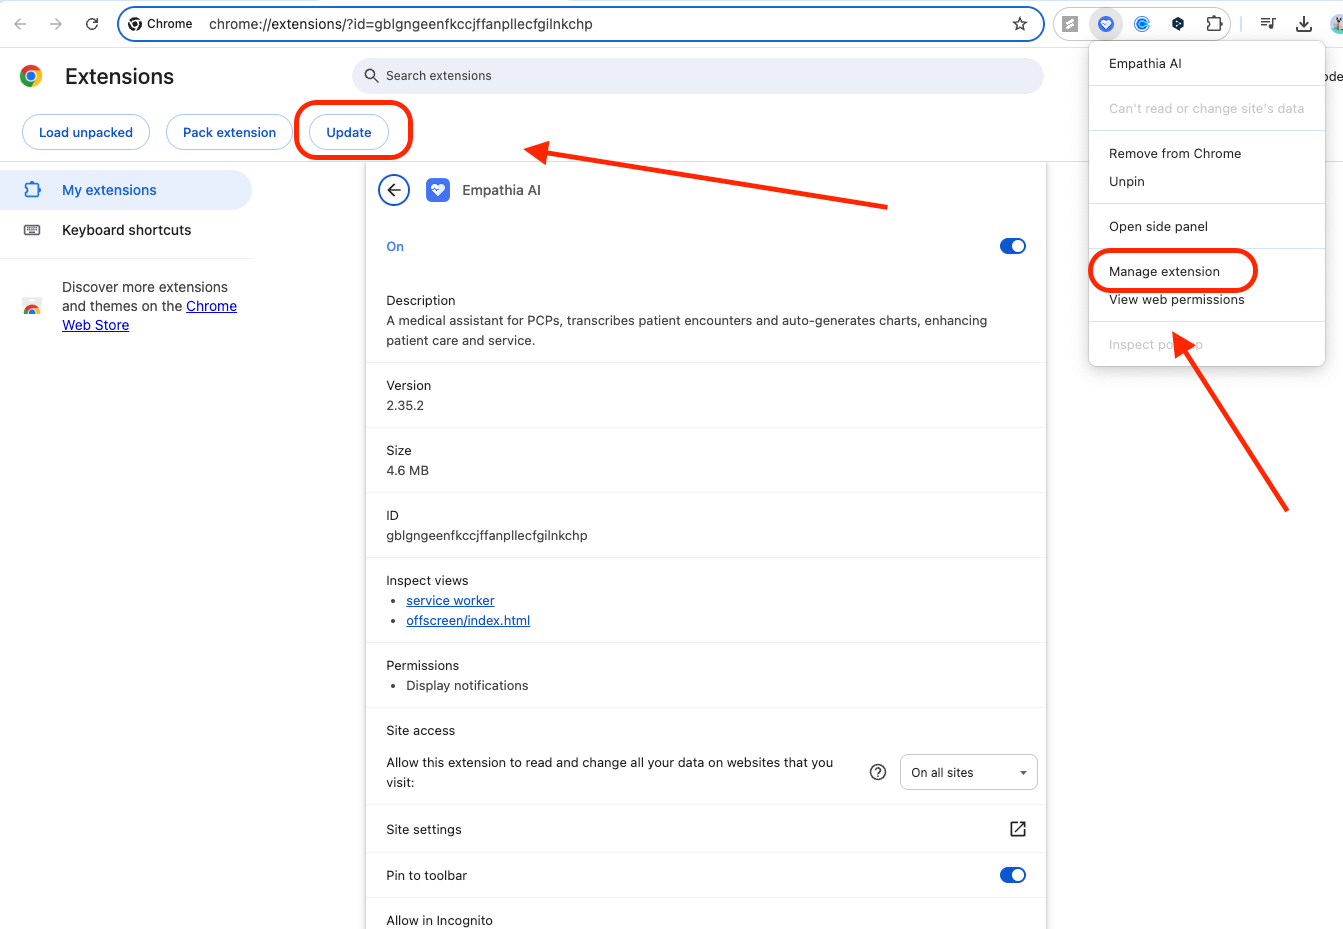Toggle Pin to toolbar switch
Viewport: 1343px width, 929px height.
click(1013, 875)
